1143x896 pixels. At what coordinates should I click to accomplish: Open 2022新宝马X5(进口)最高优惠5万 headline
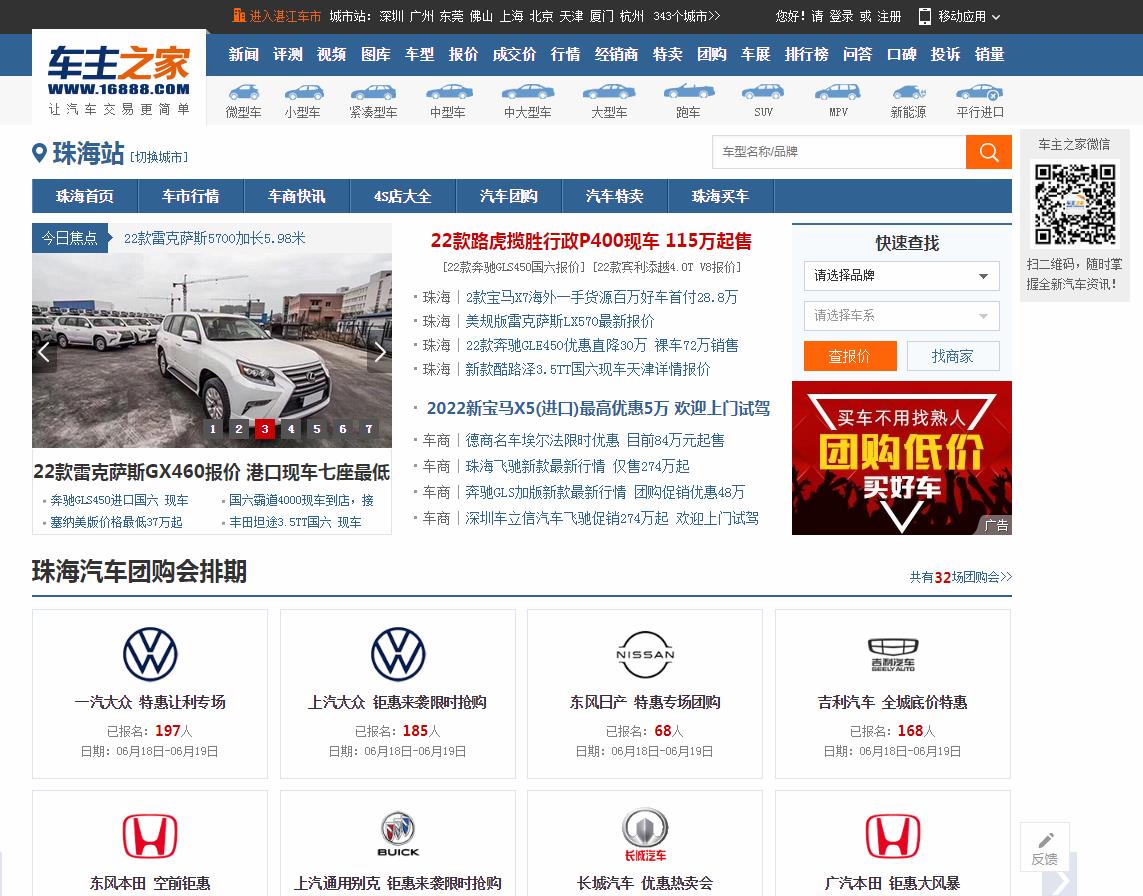click(598, 408)
